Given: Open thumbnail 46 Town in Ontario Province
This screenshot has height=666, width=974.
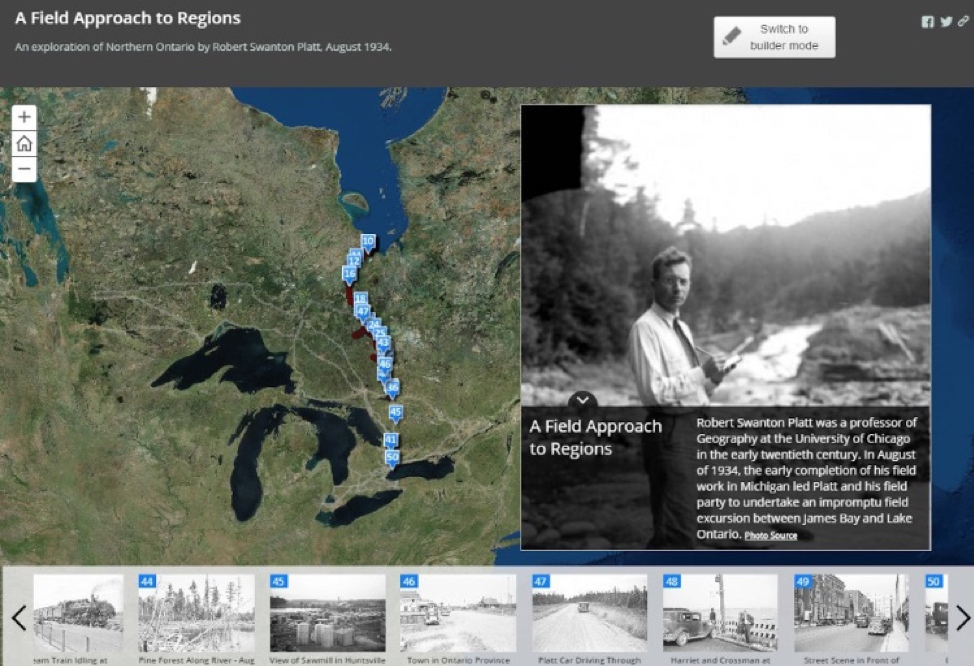Looking at the screenshot, I should click(x=458, y=614).
